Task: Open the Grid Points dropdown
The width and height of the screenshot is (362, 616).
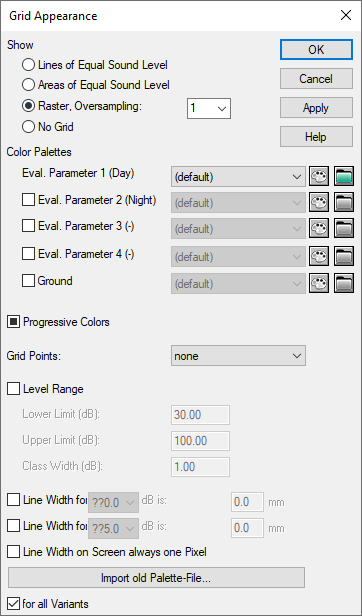Action: 238,356
